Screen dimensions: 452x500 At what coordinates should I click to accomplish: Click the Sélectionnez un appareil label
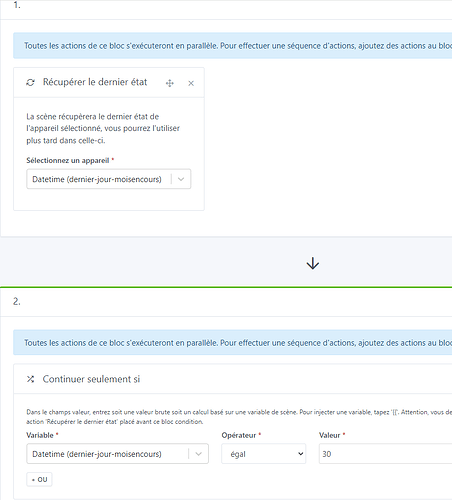68,160
